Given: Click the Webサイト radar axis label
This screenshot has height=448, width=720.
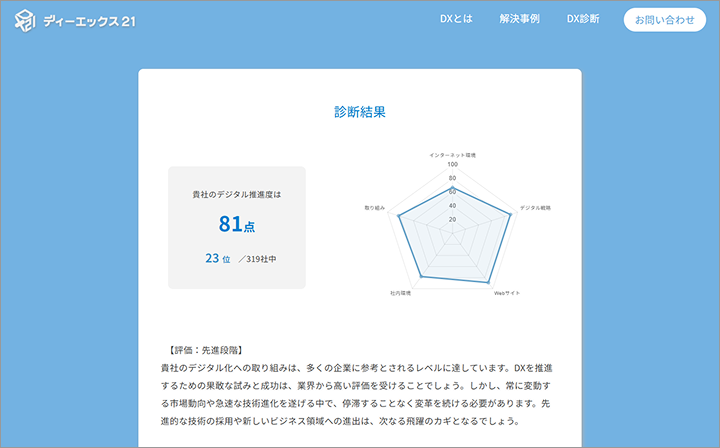Looking at the screenshot, I should (506, 293).
